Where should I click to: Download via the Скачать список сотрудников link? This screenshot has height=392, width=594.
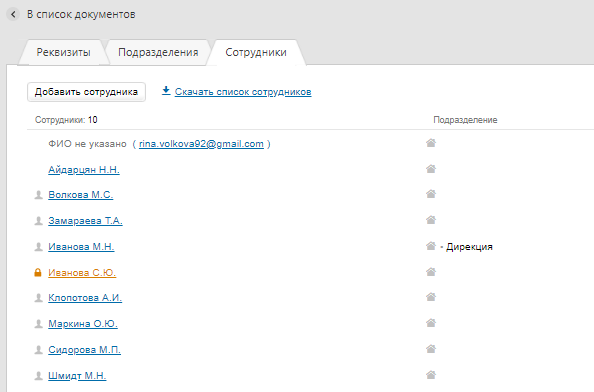pos(243,92)
